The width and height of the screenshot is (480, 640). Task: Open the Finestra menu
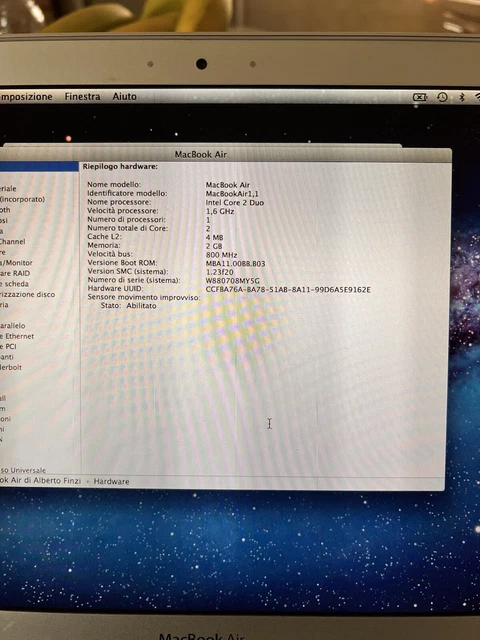(82, 97)
